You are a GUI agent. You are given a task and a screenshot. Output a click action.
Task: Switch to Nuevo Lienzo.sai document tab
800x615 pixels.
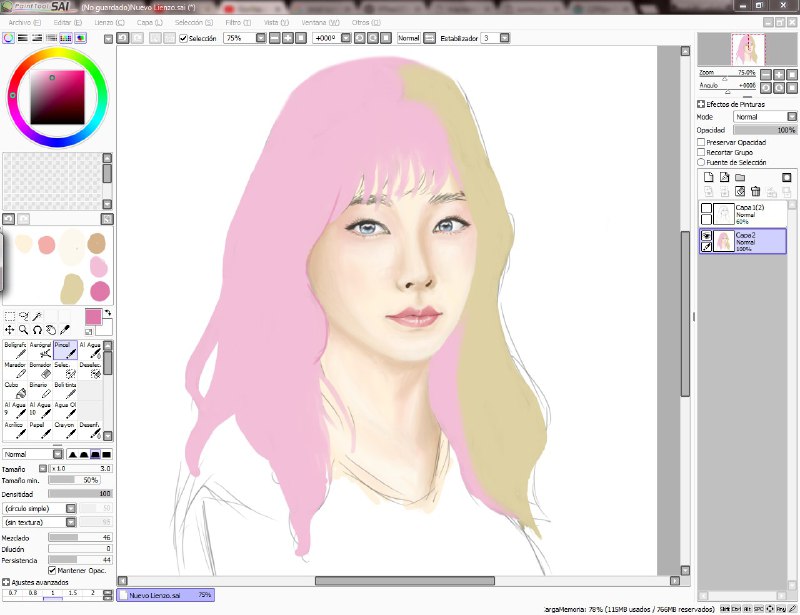pyautogui.click(x=165, y=595)
